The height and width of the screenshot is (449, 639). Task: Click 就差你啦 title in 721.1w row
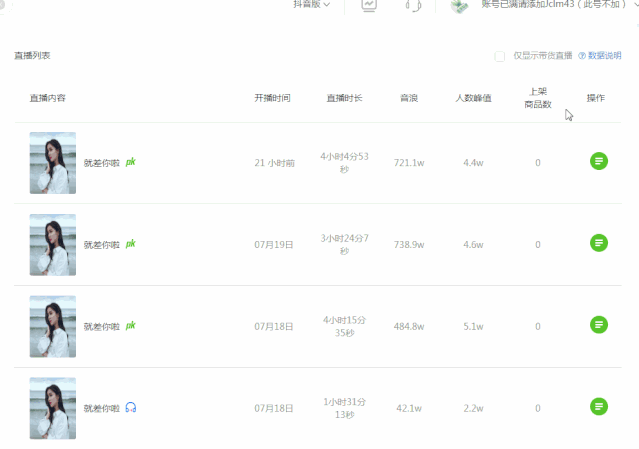click(102, 163)
